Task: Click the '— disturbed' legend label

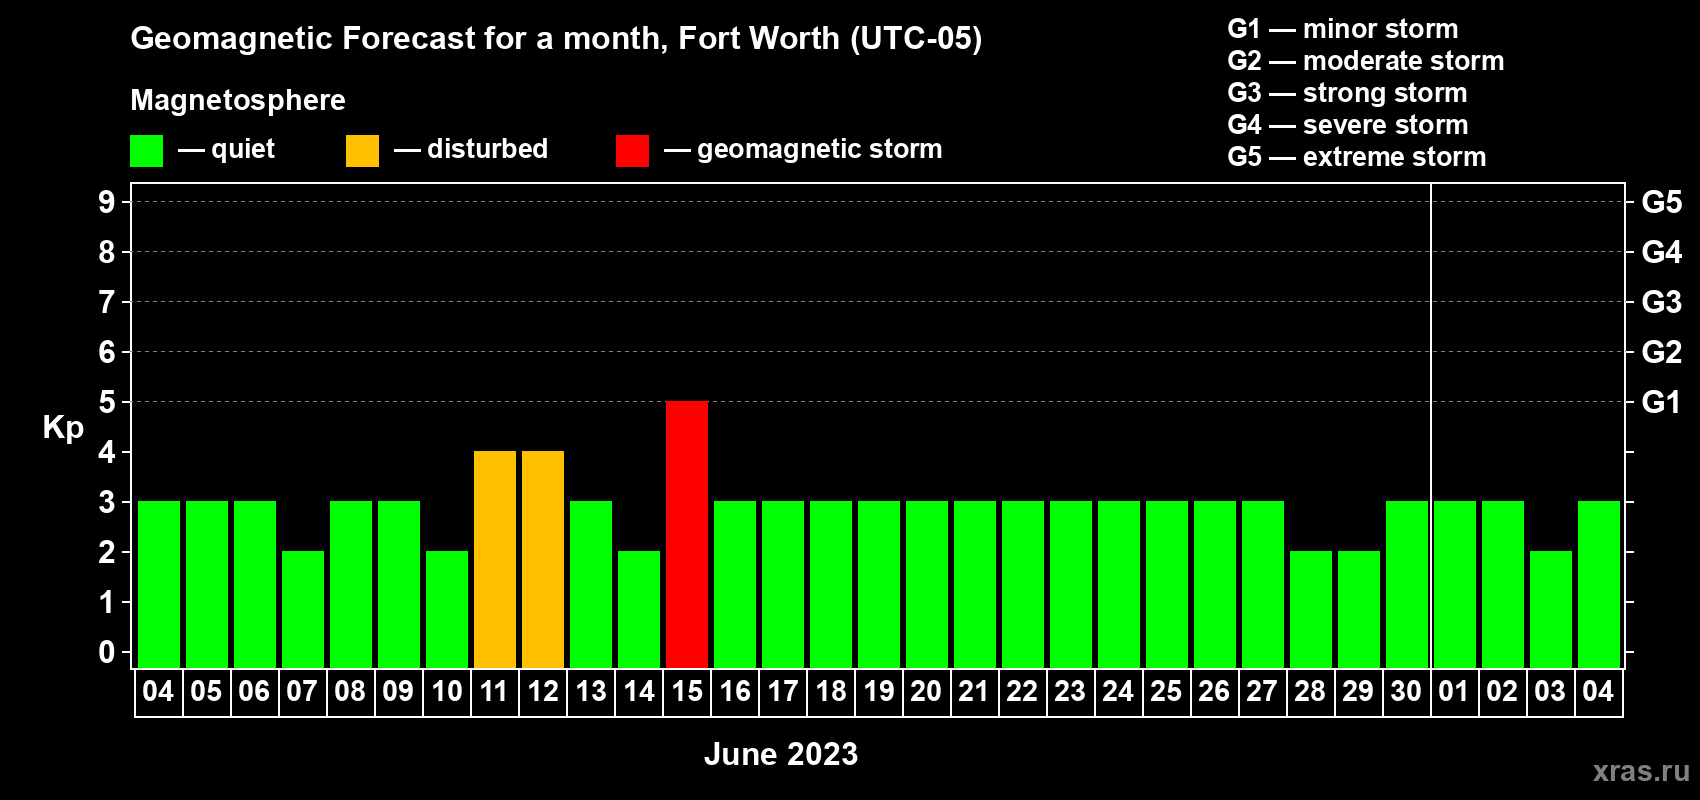Action: click(x=471, y=149)
